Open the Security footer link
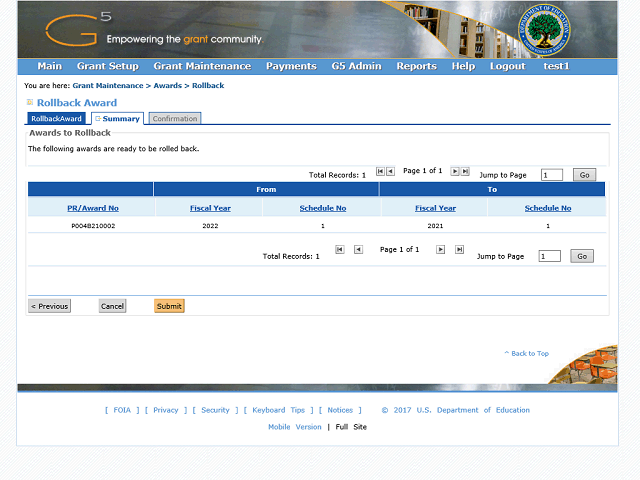Image resolution: width=640 pixels, height=480 pixels. pyautogui.click(x=215, y=410)
